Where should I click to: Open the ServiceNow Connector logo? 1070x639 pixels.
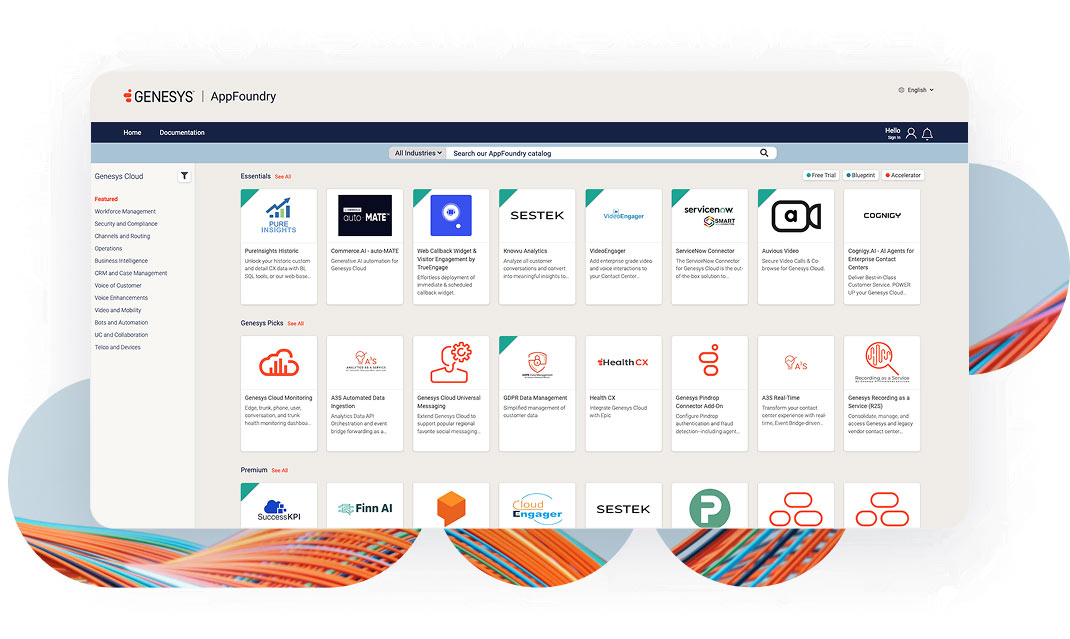[x=710, y=216]
